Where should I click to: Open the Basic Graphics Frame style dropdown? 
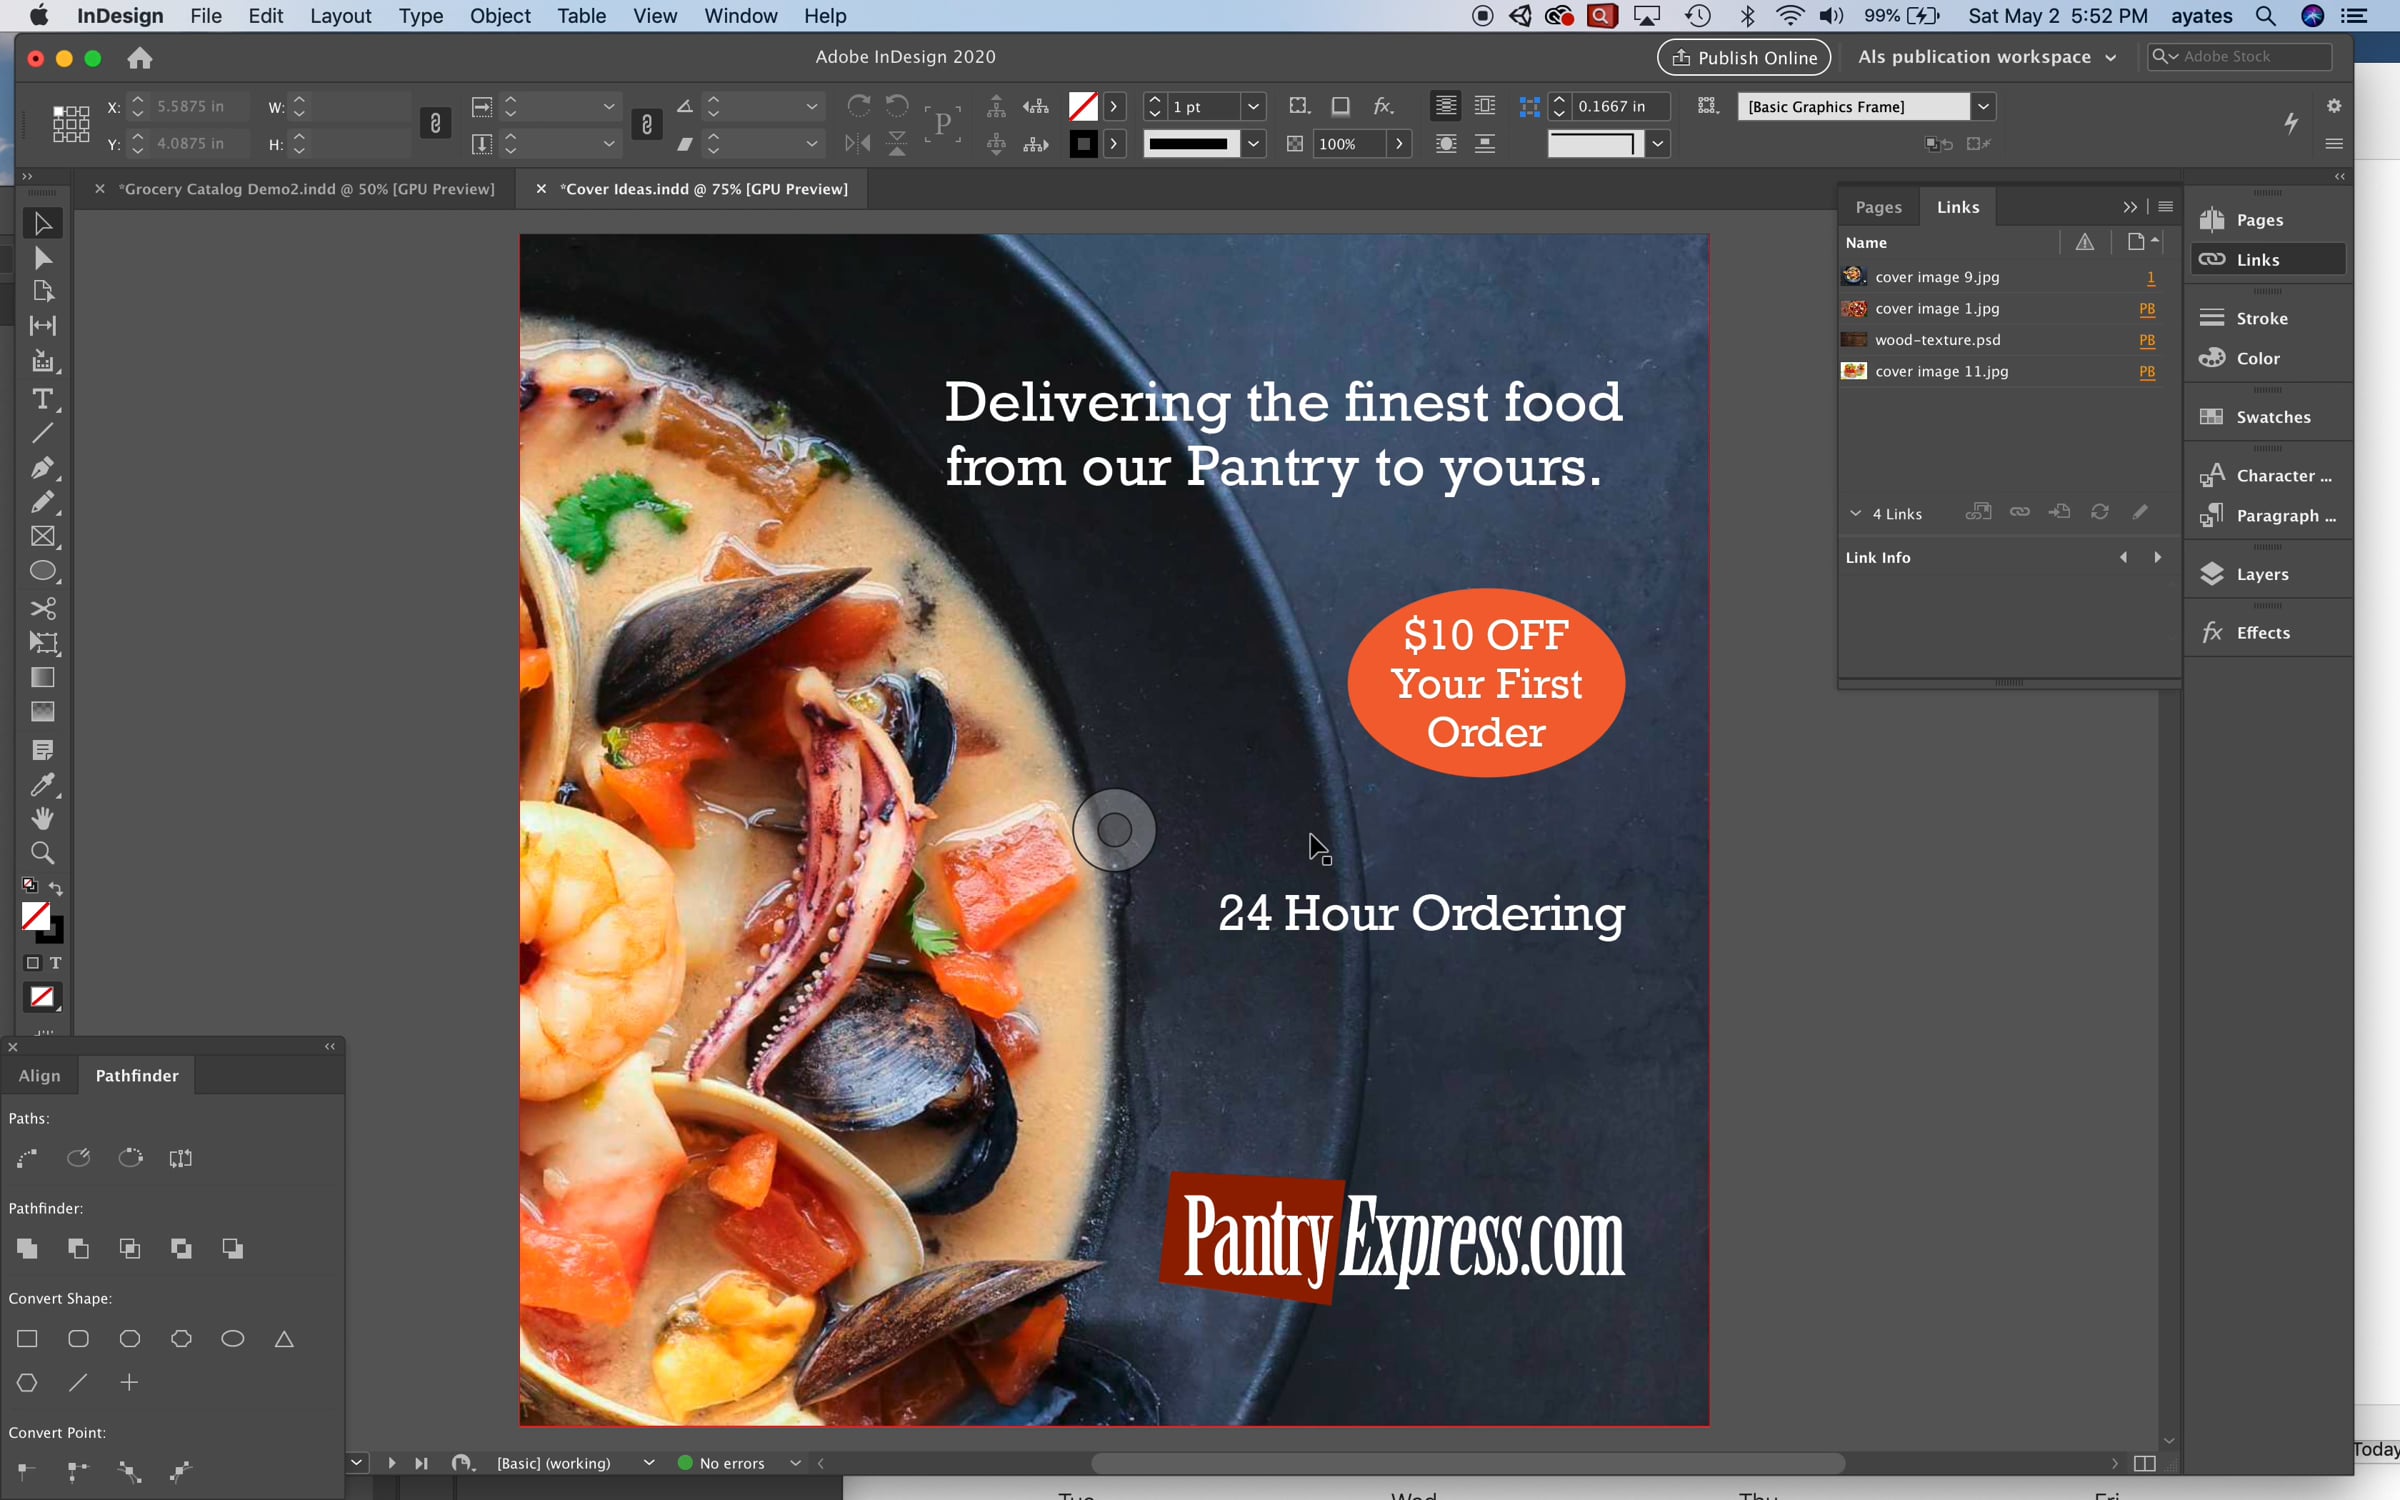coord(1982,106)
